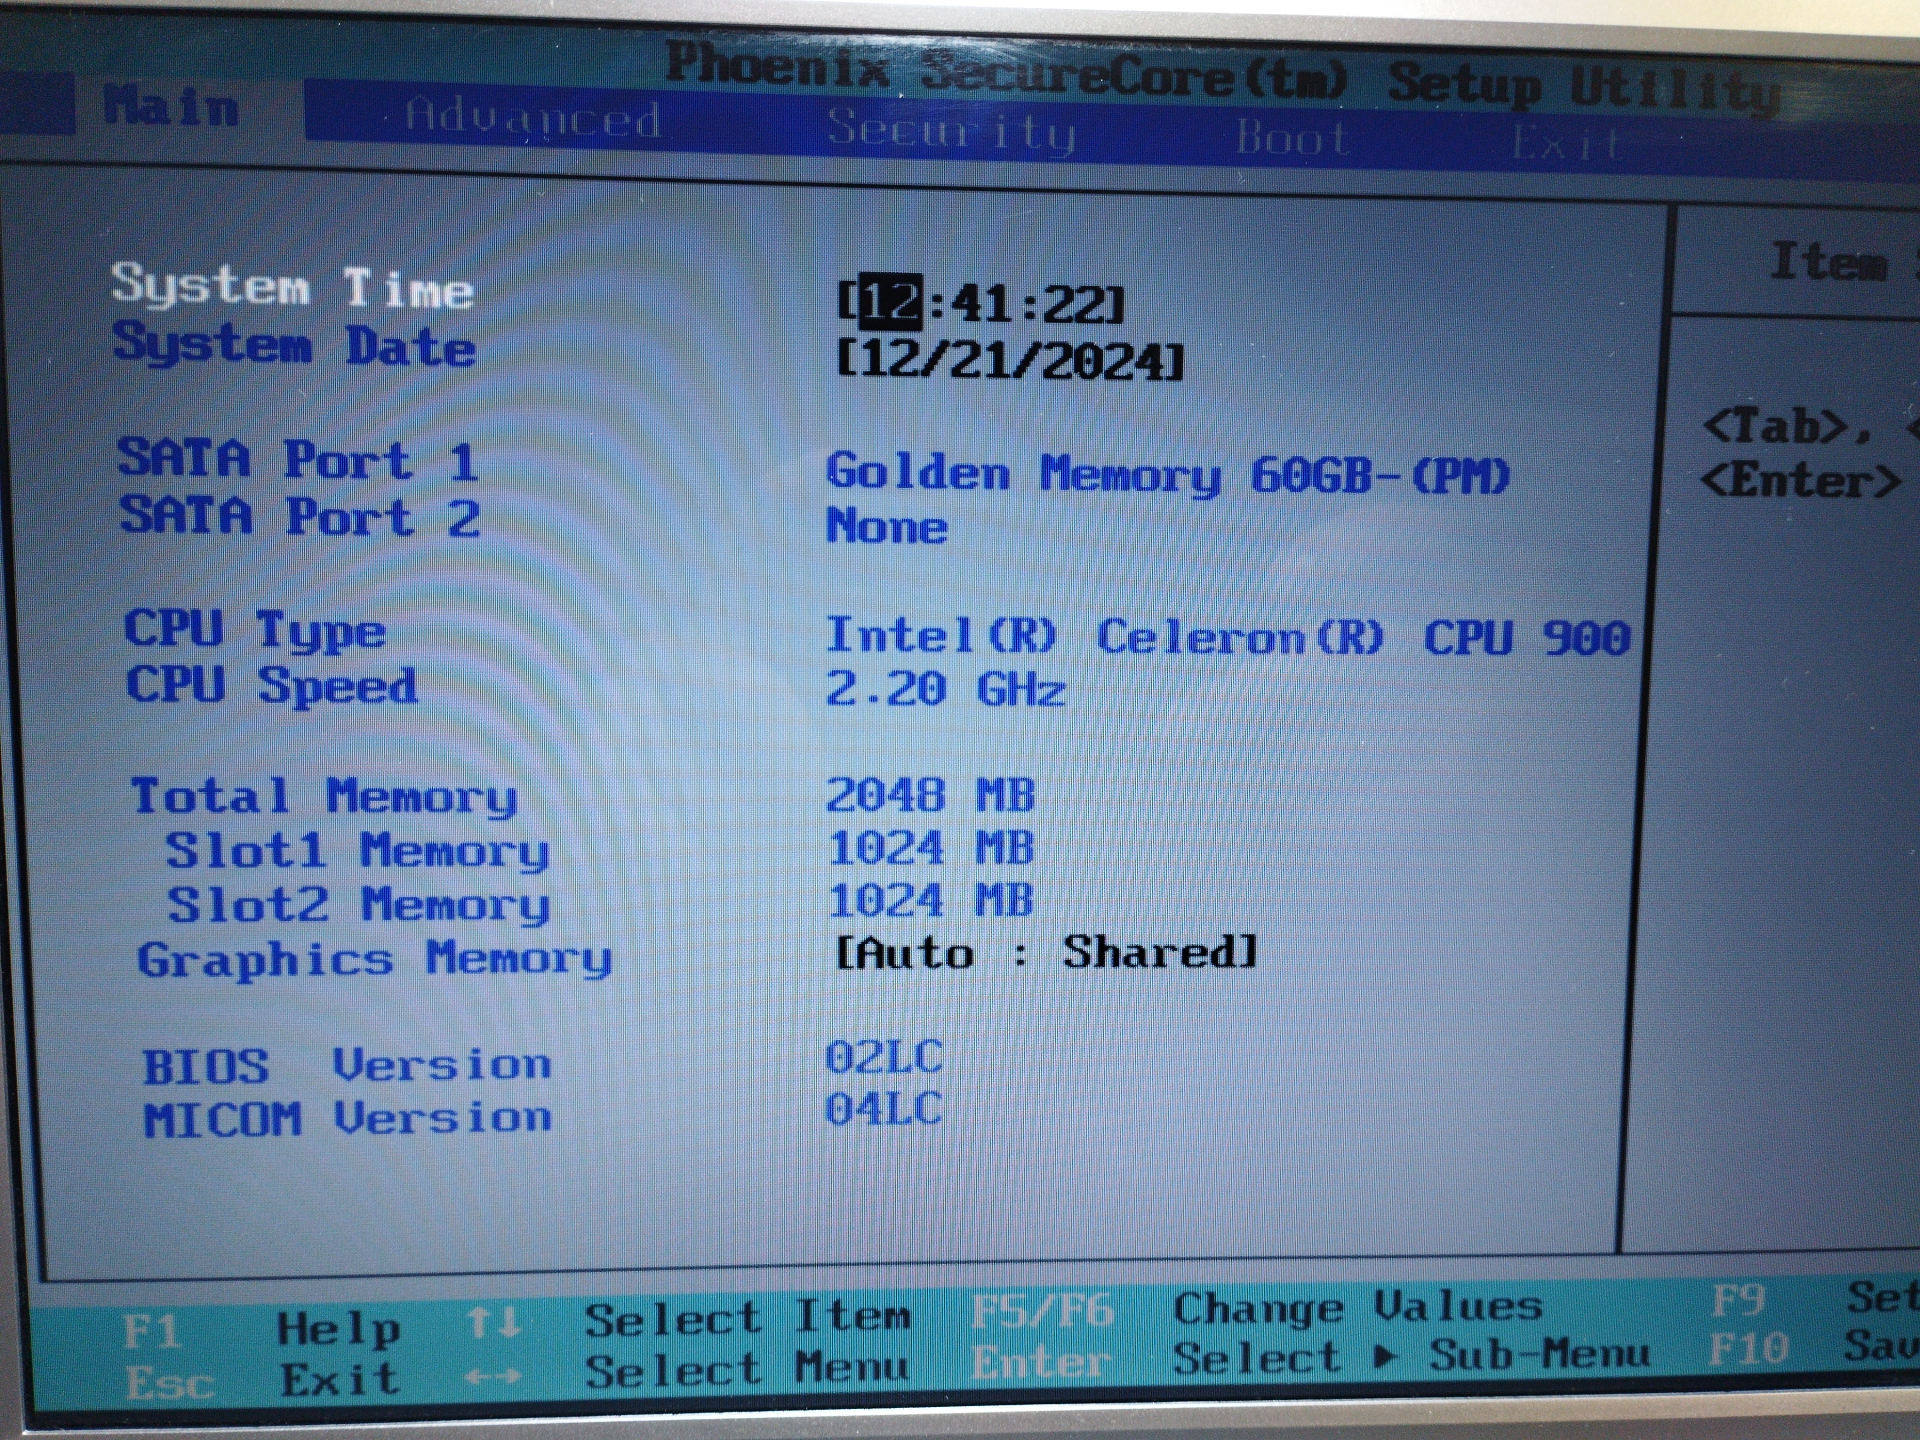Click the CPU Speed label
This screenshot has height=1440, width=1920.
tap(272, 686)
